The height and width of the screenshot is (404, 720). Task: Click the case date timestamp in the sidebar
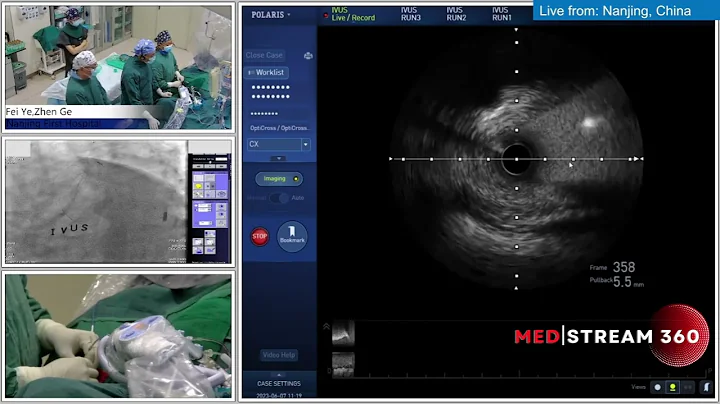(x=279, y=395)
